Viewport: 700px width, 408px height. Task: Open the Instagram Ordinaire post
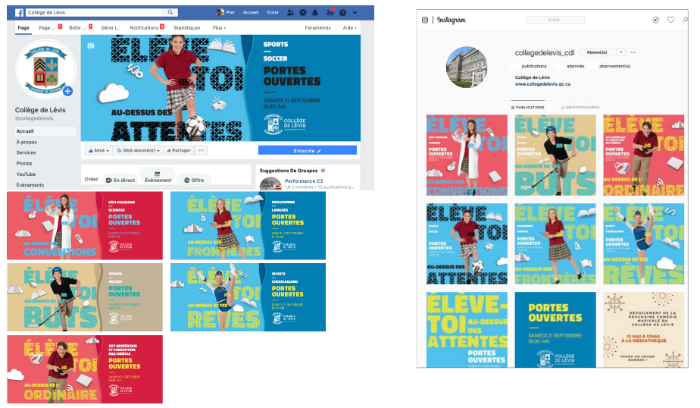coord(643,155)
